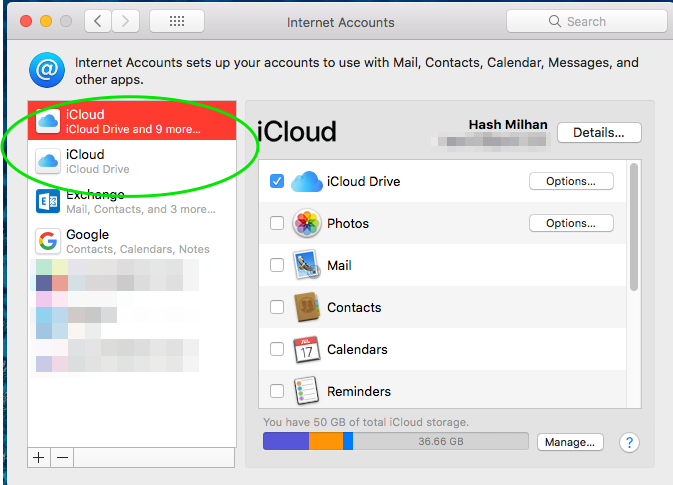Click the Mail stamp icon
The height and width of the screenshot is (485, 673).
click(x=306, y=265)
